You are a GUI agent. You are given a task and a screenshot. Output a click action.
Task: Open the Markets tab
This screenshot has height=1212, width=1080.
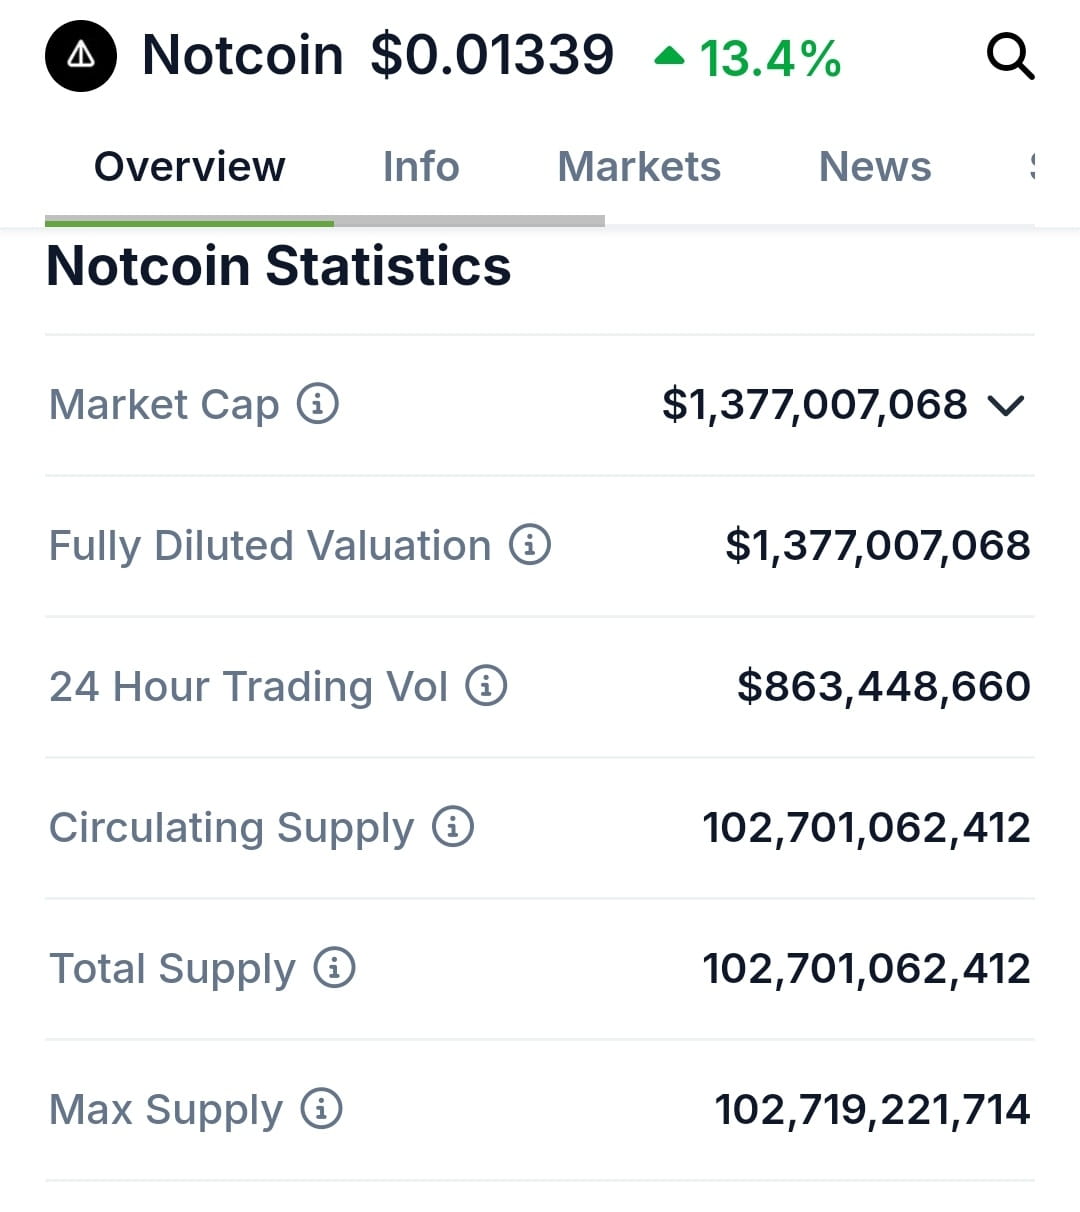click(639, 167)
